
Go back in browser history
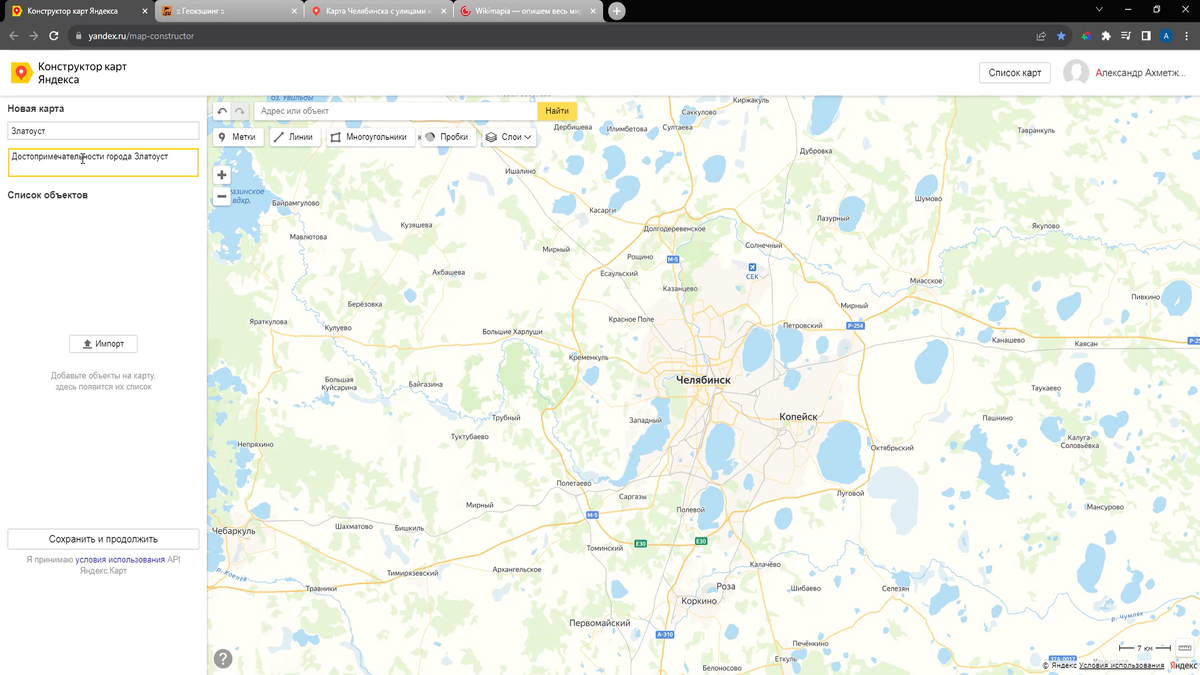coord(14,36)
